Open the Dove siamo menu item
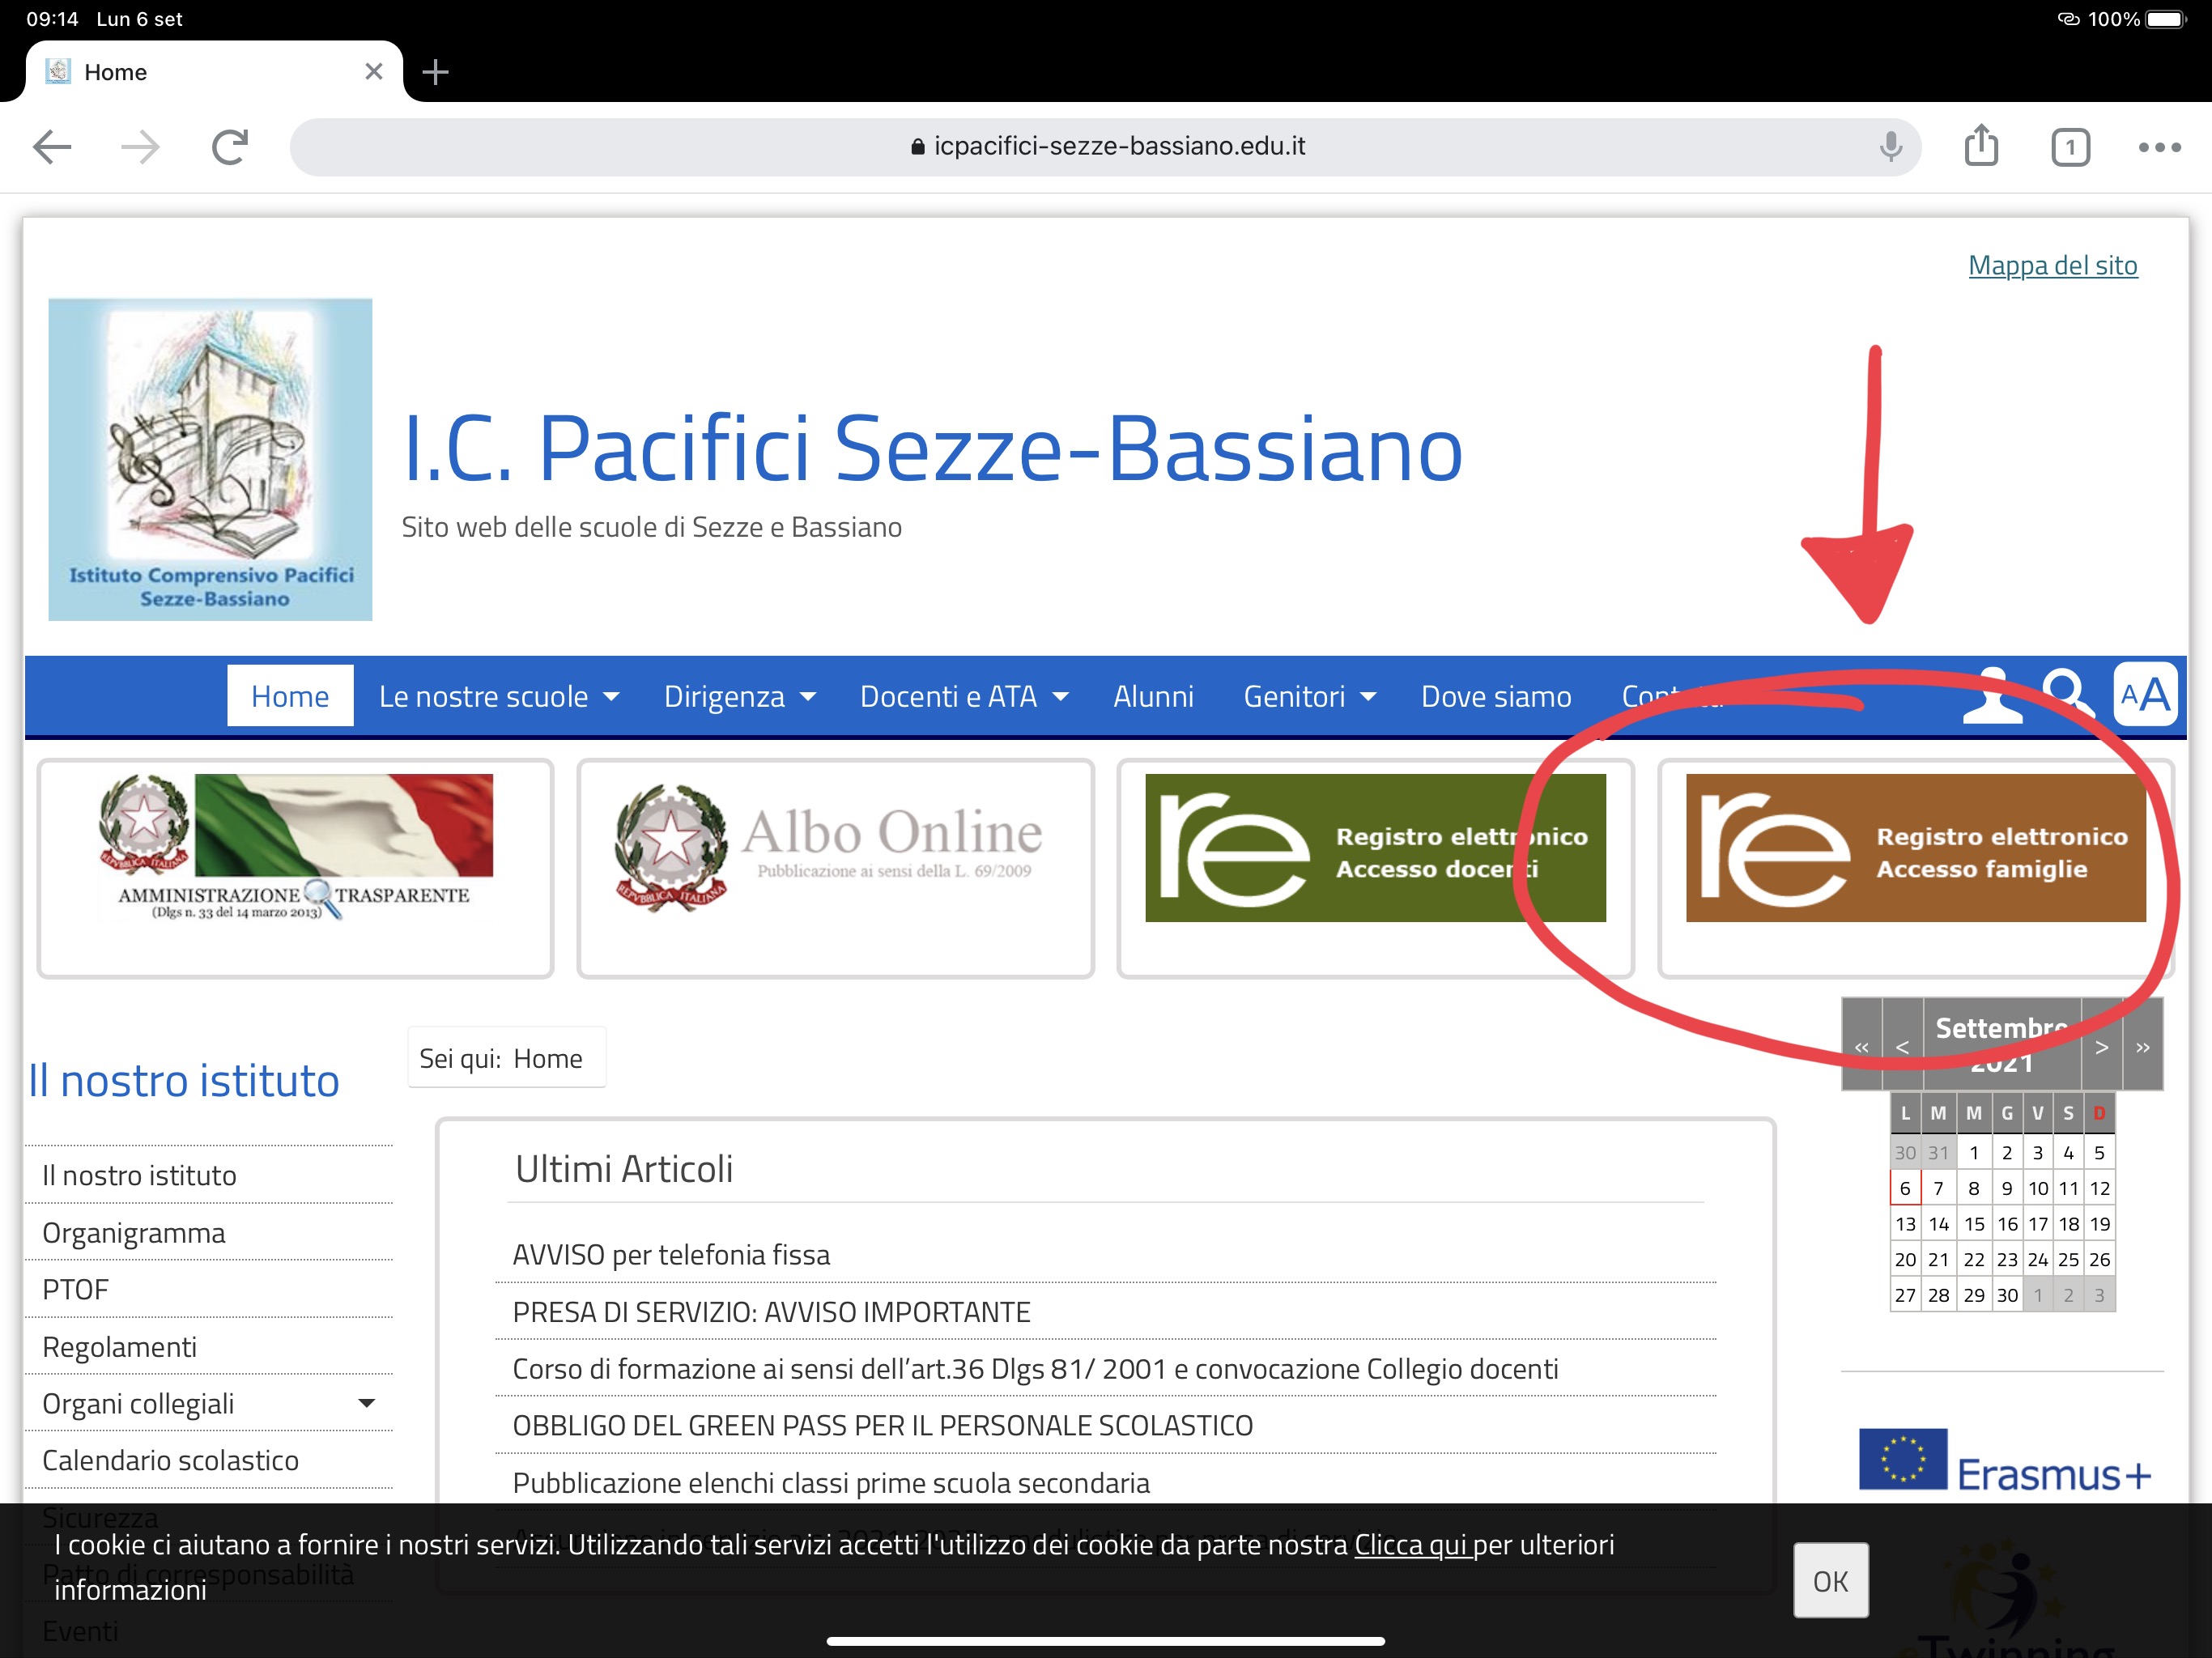This screenshot has height=1658, width=2212. pos(1496,696)
